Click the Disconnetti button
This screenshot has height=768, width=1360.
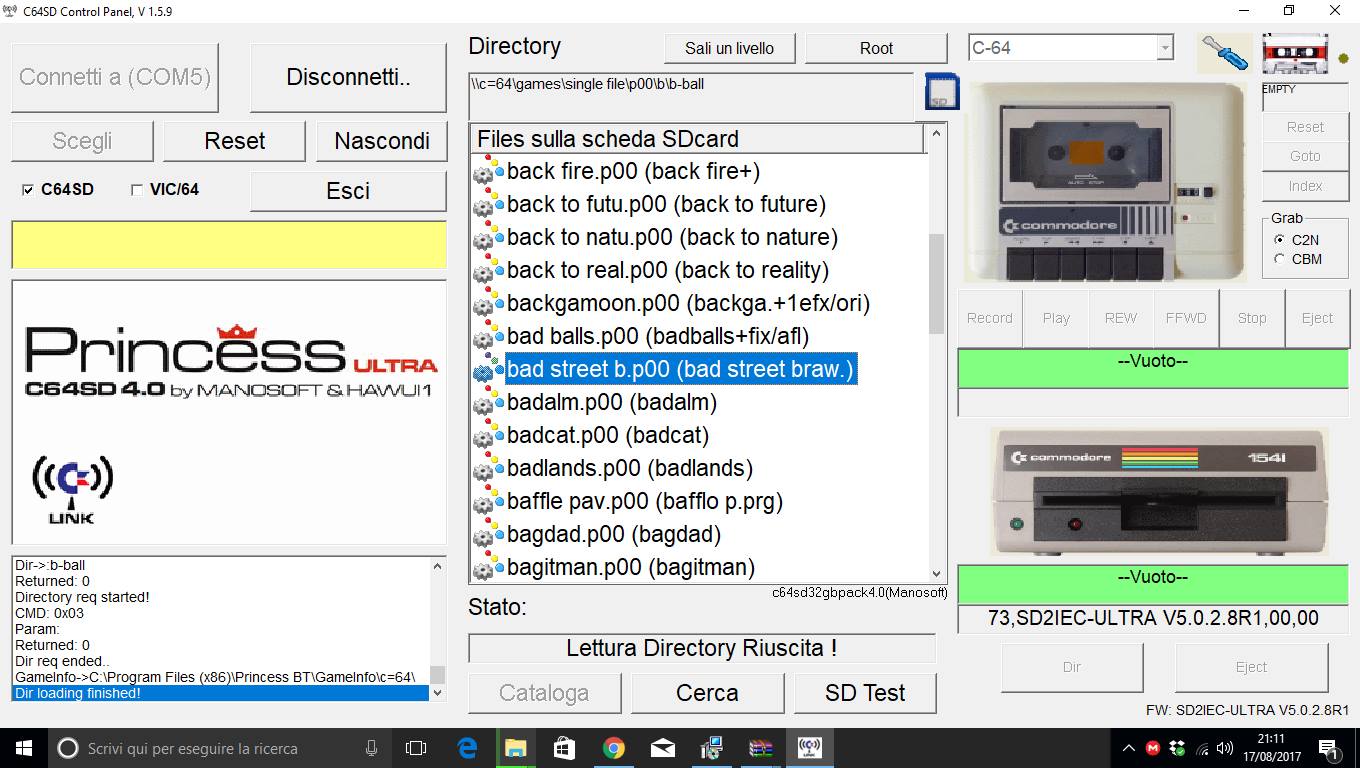[348, 77]
